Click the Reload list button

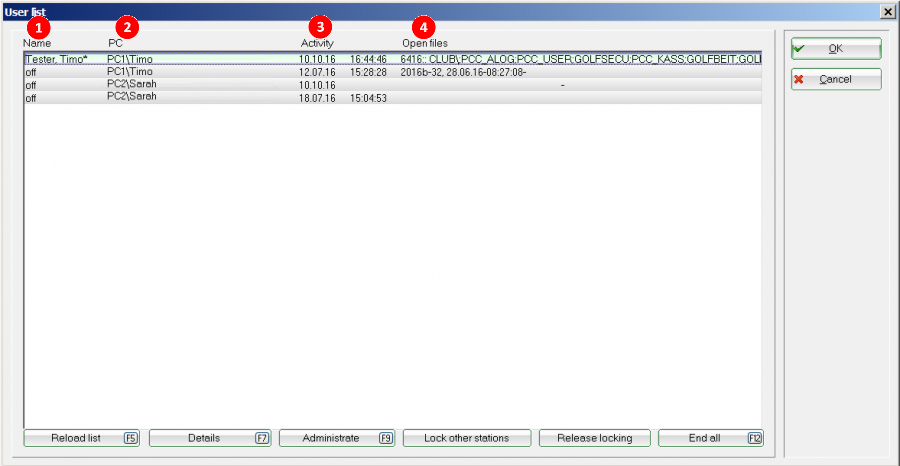(81, 438)
